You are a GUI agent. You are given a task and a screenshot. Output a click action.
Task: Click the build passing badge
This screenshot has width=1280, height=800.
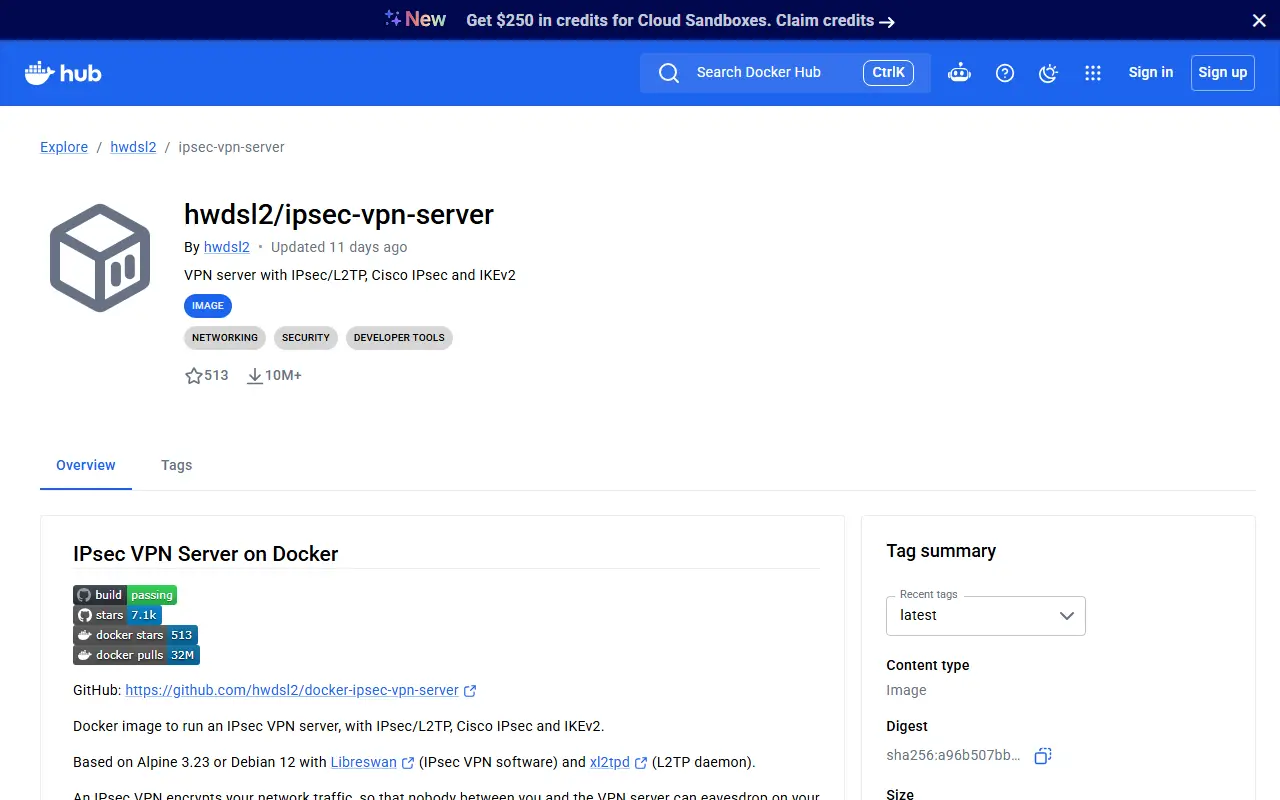(x=125, y=595)
